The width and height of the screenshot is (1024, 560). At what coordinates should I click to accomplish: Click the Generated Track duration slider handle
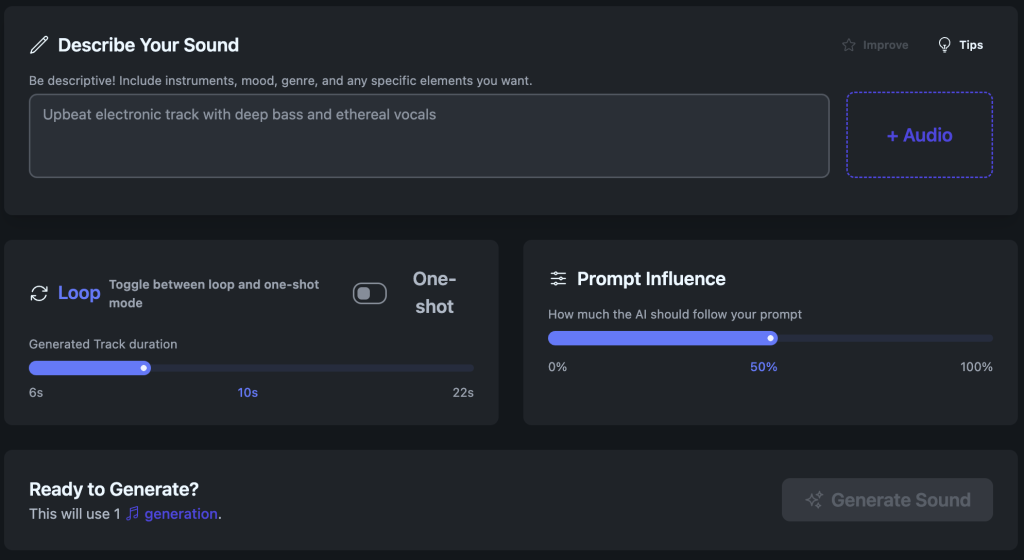144,368
